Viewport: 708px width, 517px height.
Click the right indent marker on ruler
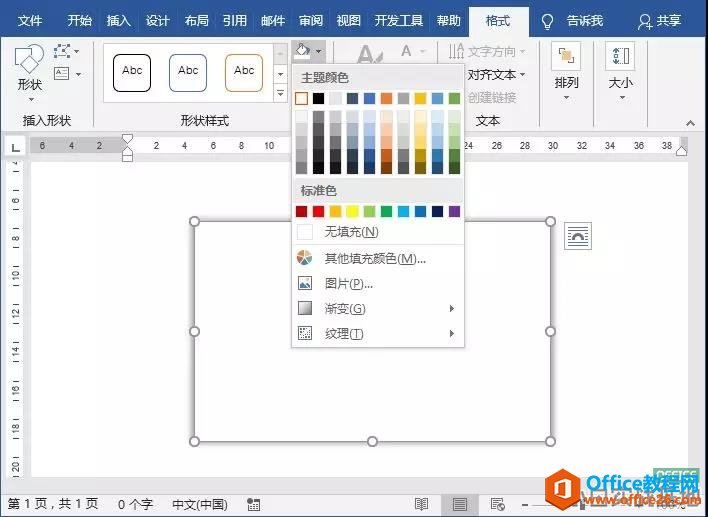(x=681, y=151)
